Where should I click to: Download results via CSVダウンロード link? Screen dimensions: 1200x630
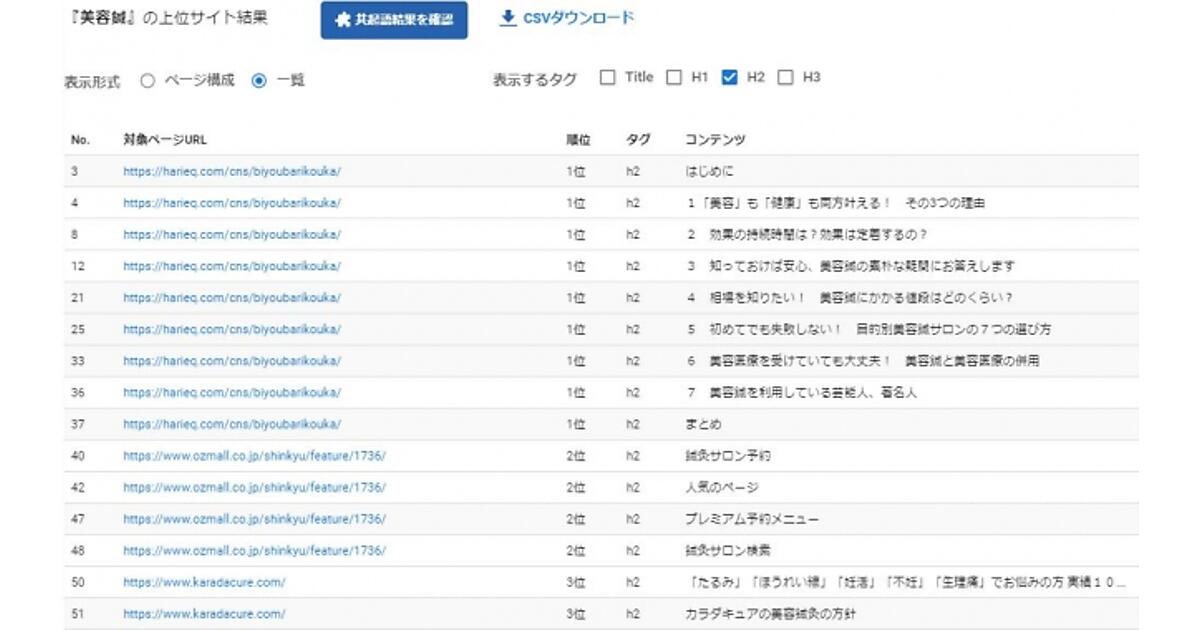pos(566,18)
